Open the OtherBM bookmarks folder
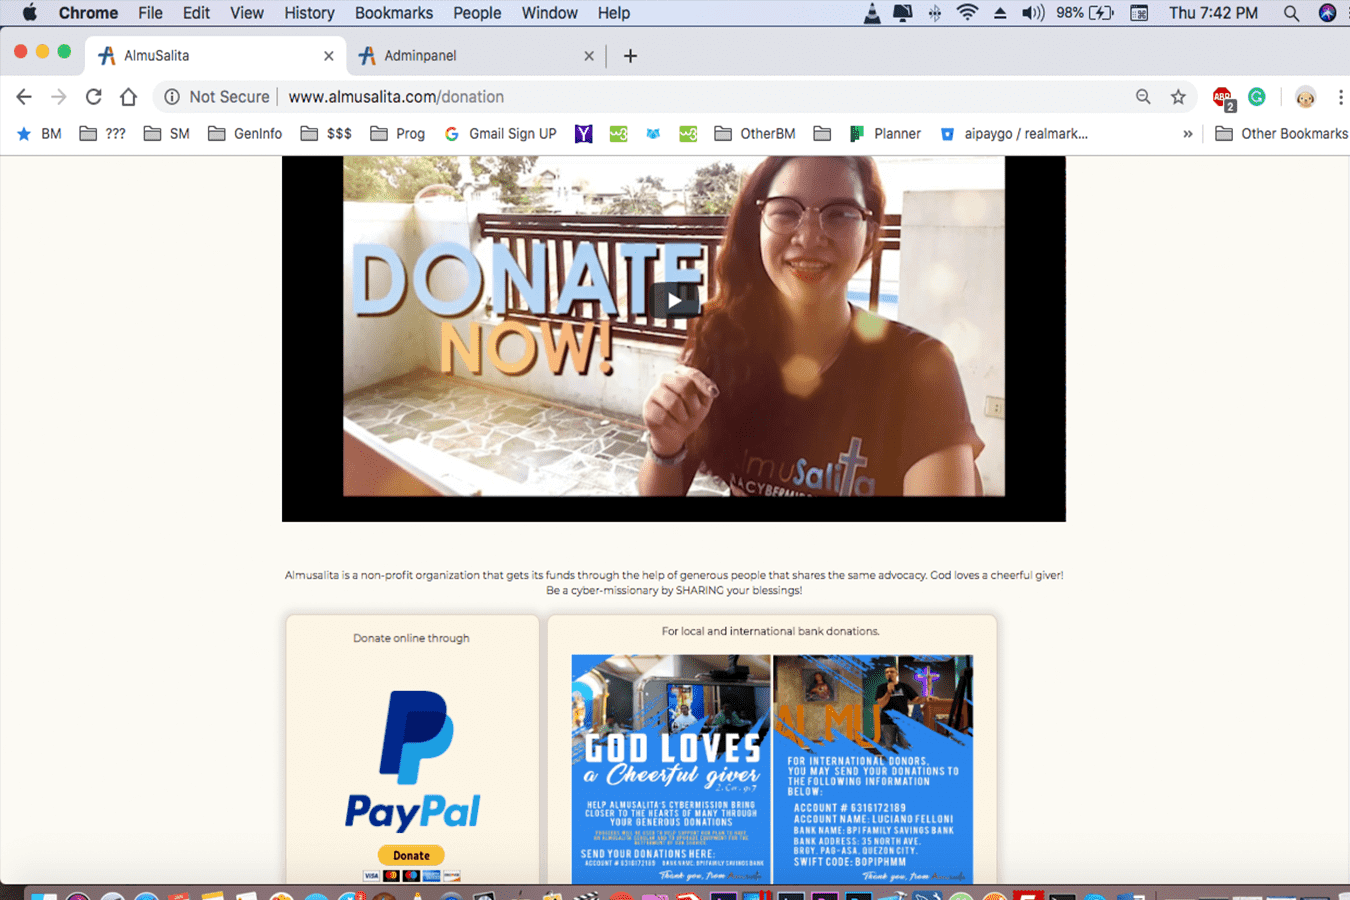Screen dimensions: 1350x900 756,134
